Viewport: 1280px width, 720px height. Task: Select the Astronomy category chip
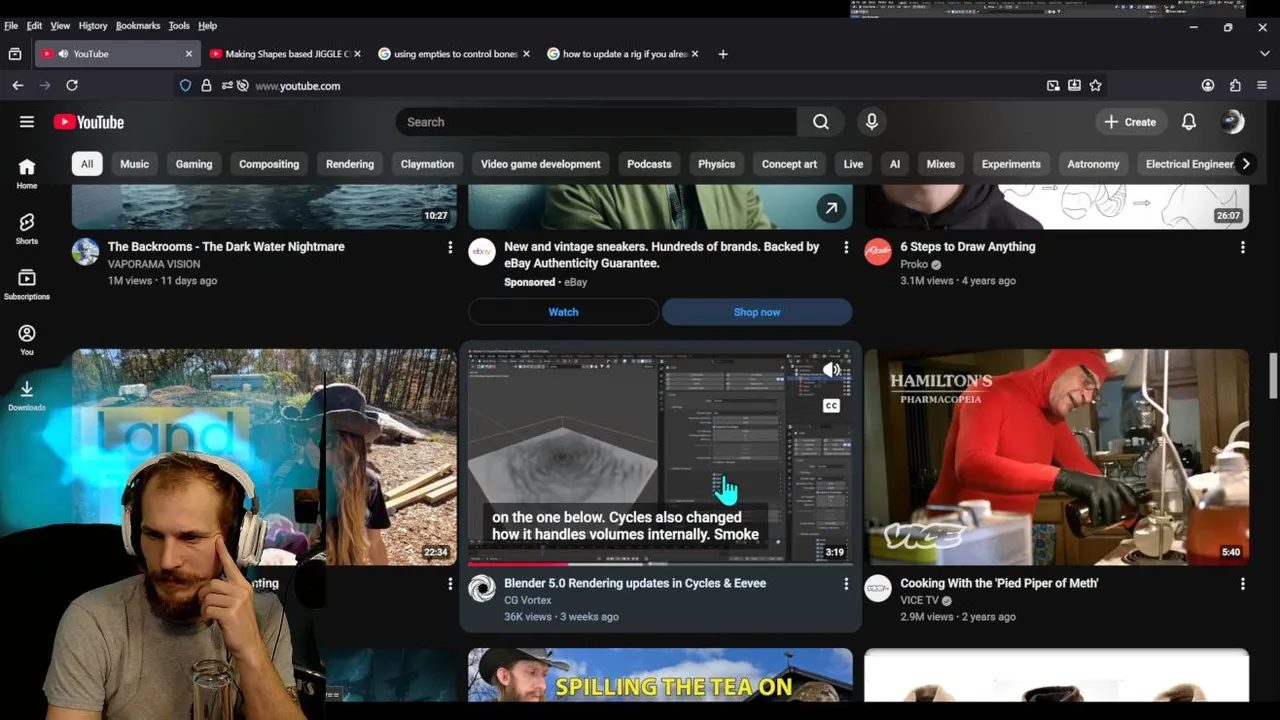tap(1093, 164)
